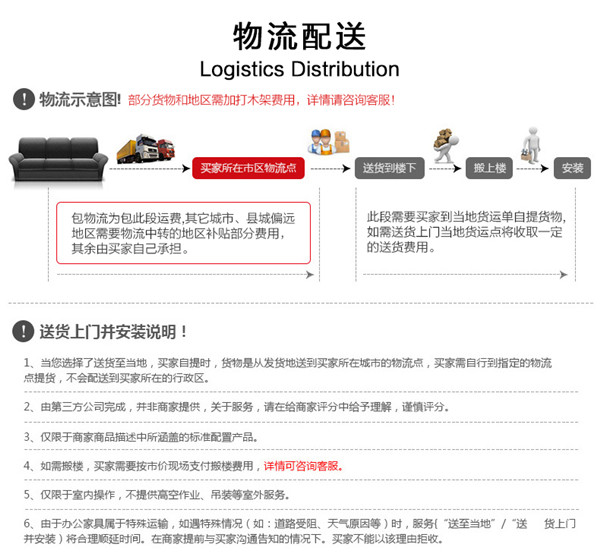
Task: Click the delivery trucks icon
Action: [x=146, y=148]
